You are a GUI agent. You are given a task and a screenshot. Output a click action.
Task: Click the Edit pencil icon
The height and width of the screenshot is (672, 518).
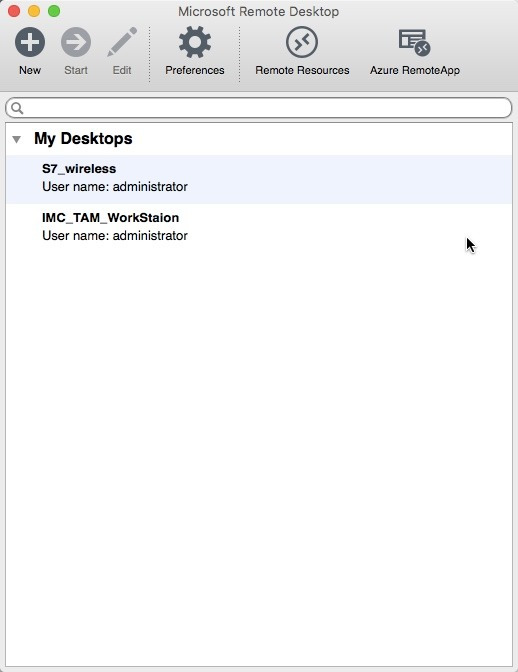point(122,42)
